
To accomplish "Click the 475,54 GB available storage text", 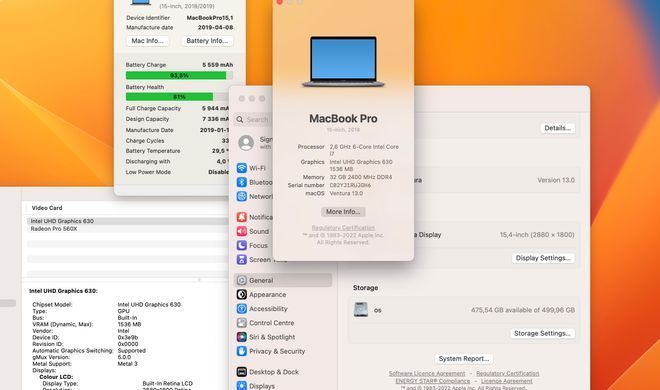I will pyautogui.click(x=523, y=310).
